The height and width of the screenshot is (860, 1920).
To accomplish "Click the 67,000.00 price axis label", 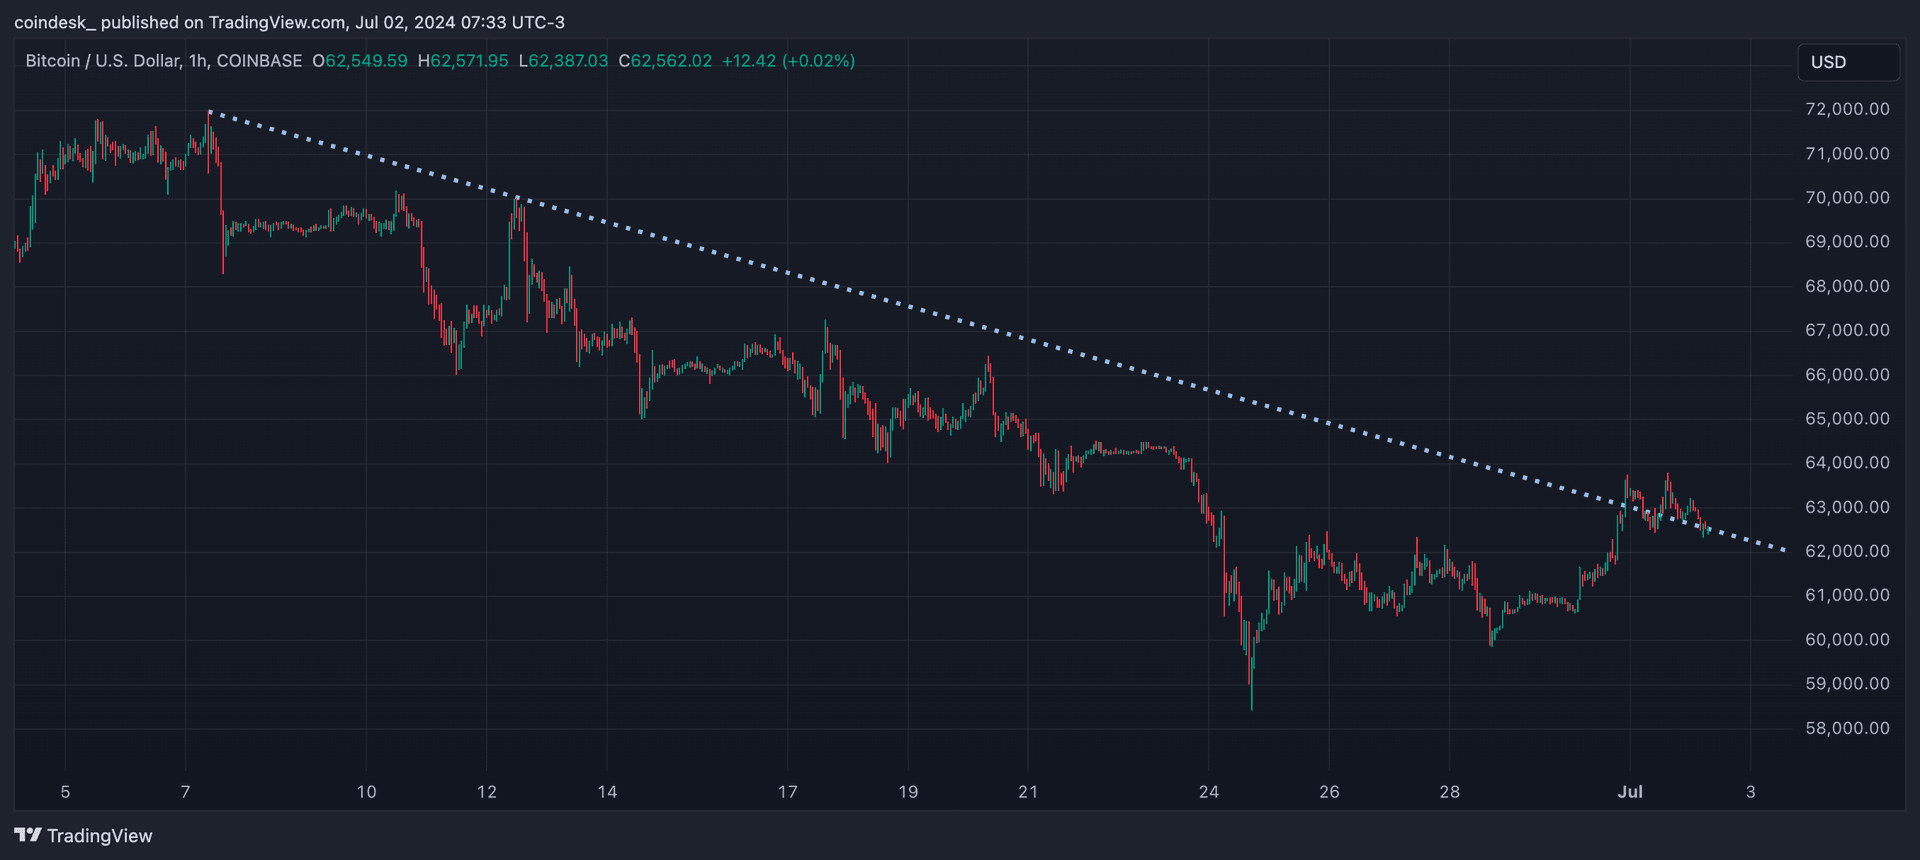I will tap(1847, 330).
